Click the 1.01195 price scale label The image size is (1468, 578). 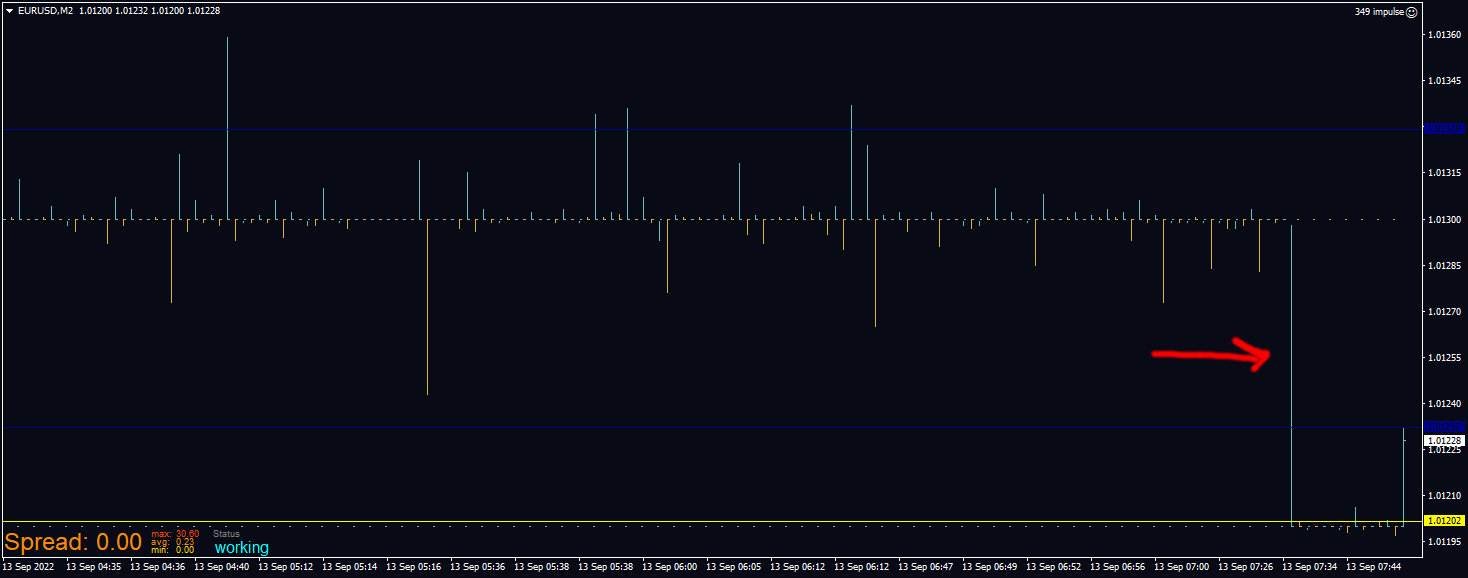1444,541
